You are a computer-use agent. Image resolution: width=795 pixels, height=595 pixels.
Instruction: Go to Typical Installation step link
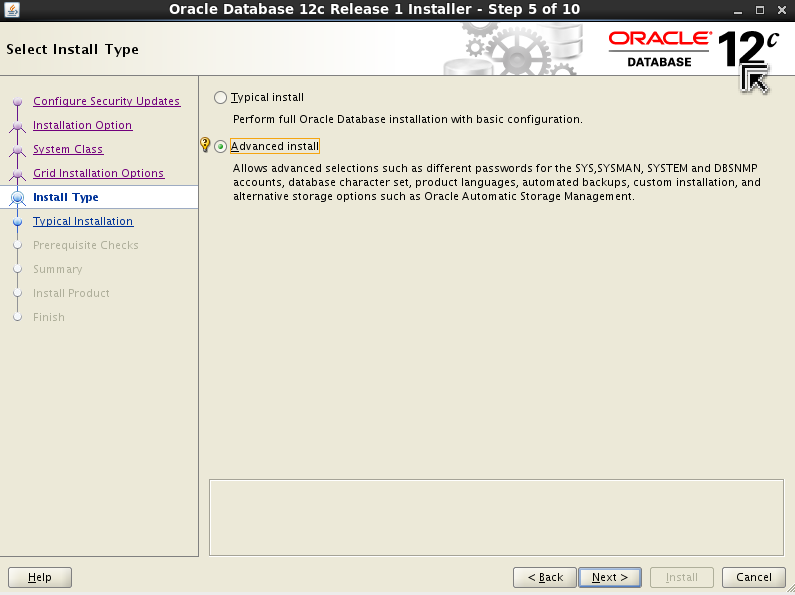[x=83, y=221]
